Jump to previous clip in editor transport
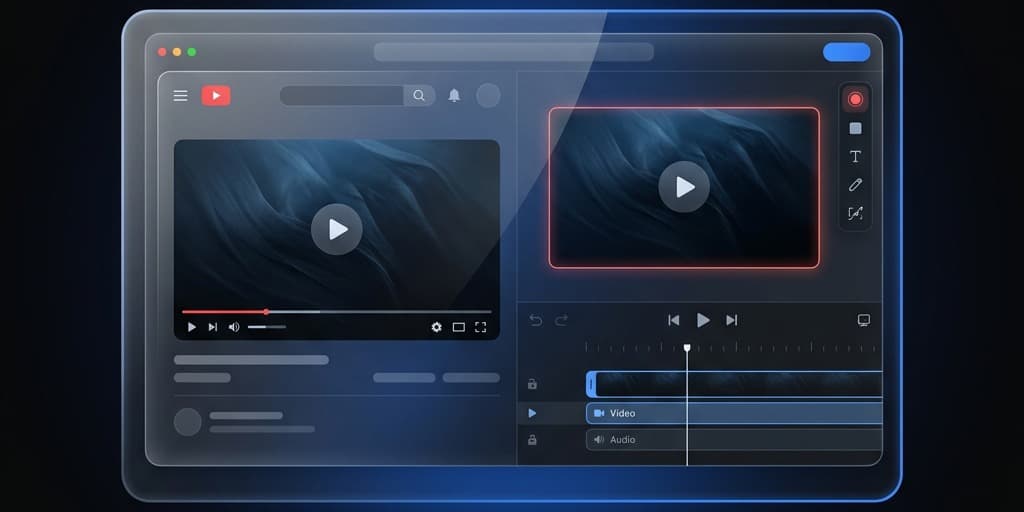 (673, 320)
